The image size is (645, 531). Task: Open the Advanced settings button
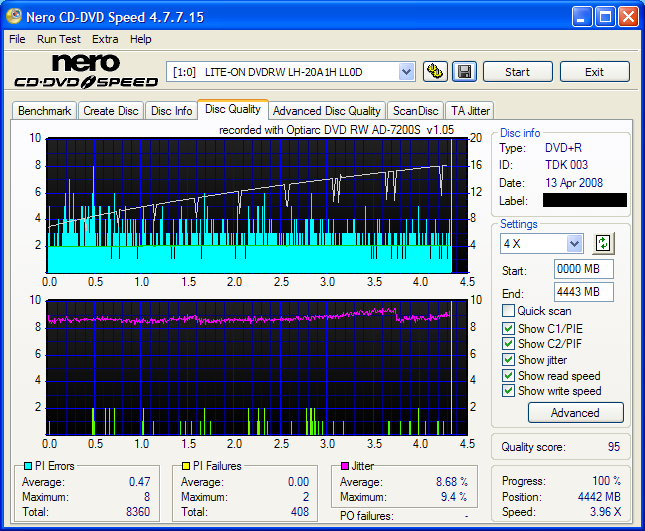point(575,412)
